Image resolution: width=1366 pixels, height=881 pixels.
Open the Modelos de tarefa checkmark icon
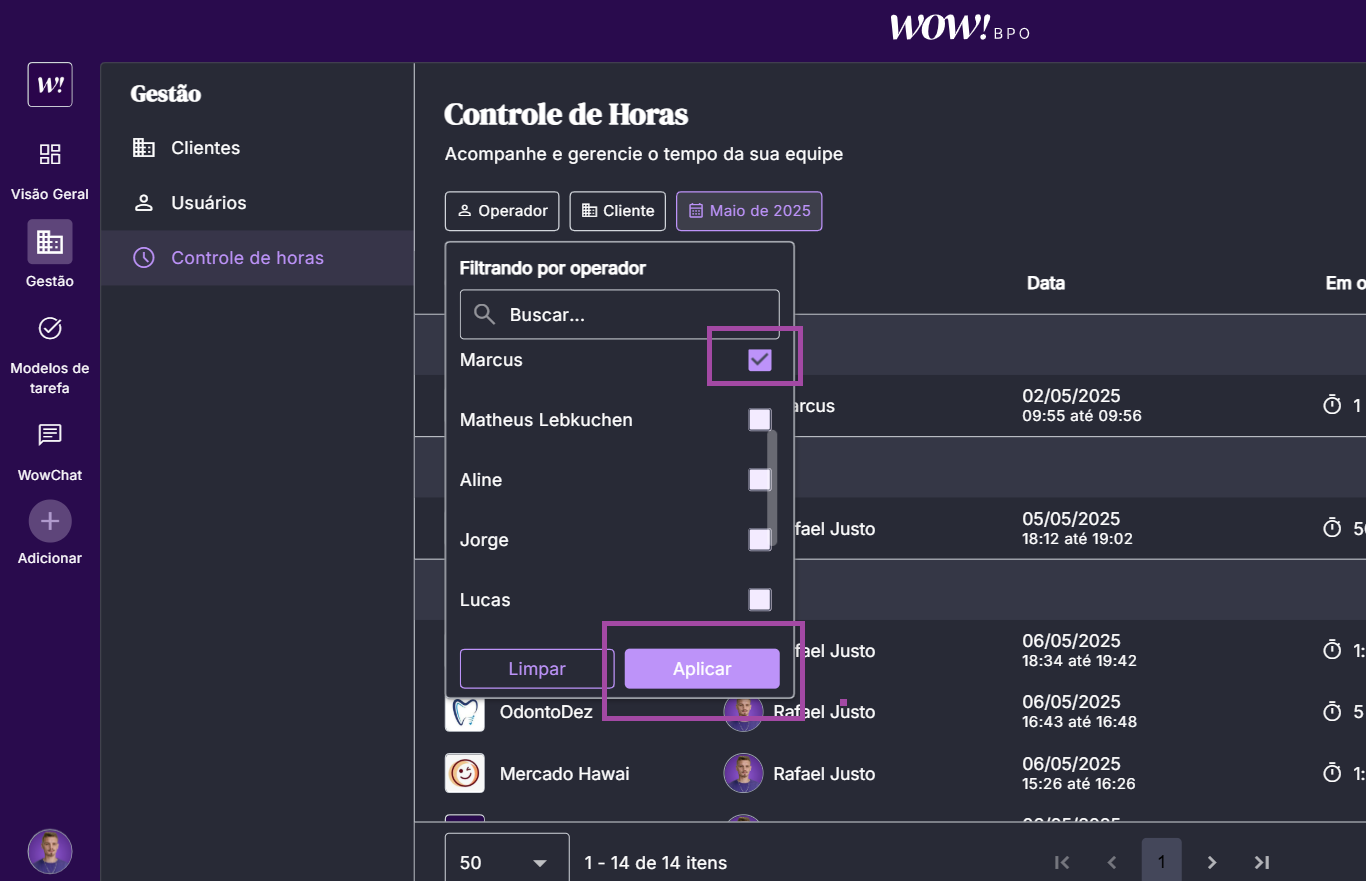tap(50, 328)
